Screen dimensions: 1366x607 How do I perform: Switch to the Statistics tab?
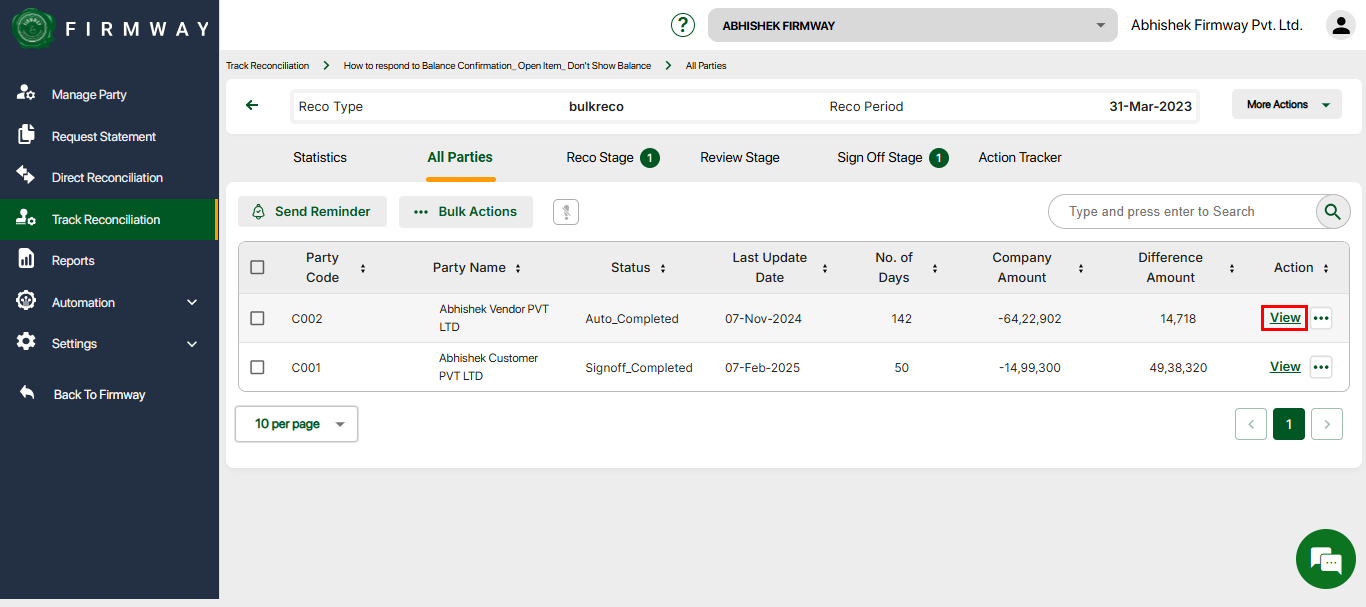coord(320,157)
